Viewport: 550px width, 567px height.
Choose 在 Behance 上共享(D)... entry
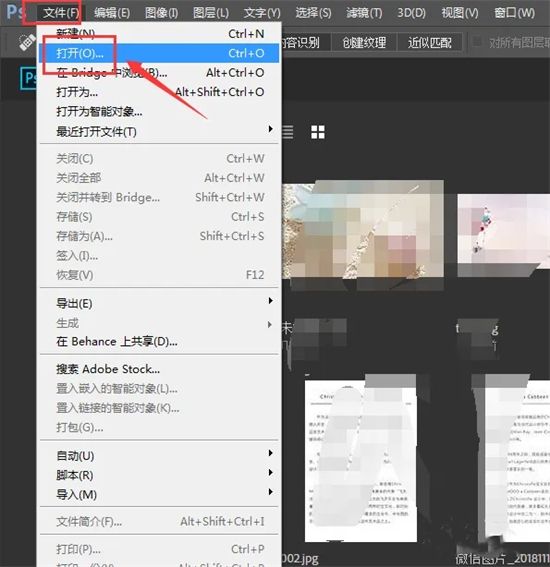(159, 342)
